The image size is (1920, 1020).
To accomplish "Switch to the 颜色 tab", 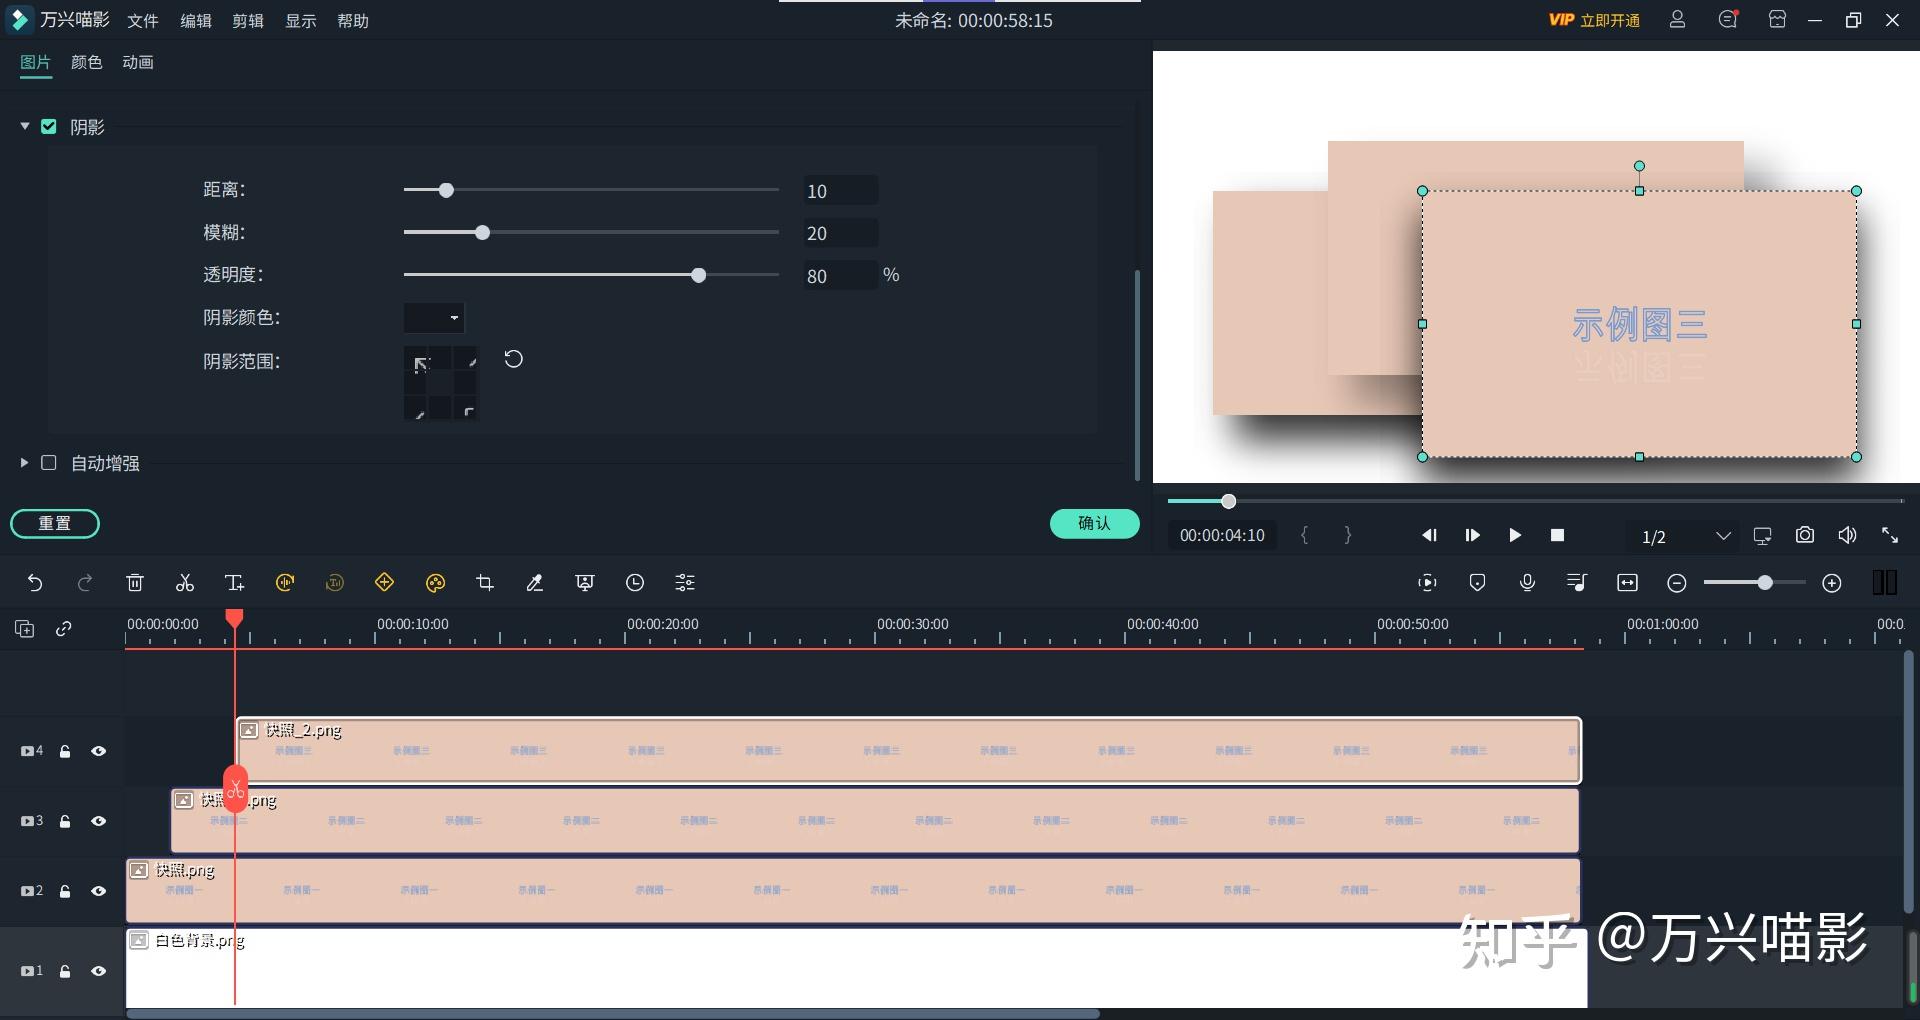I will [87, 62].
